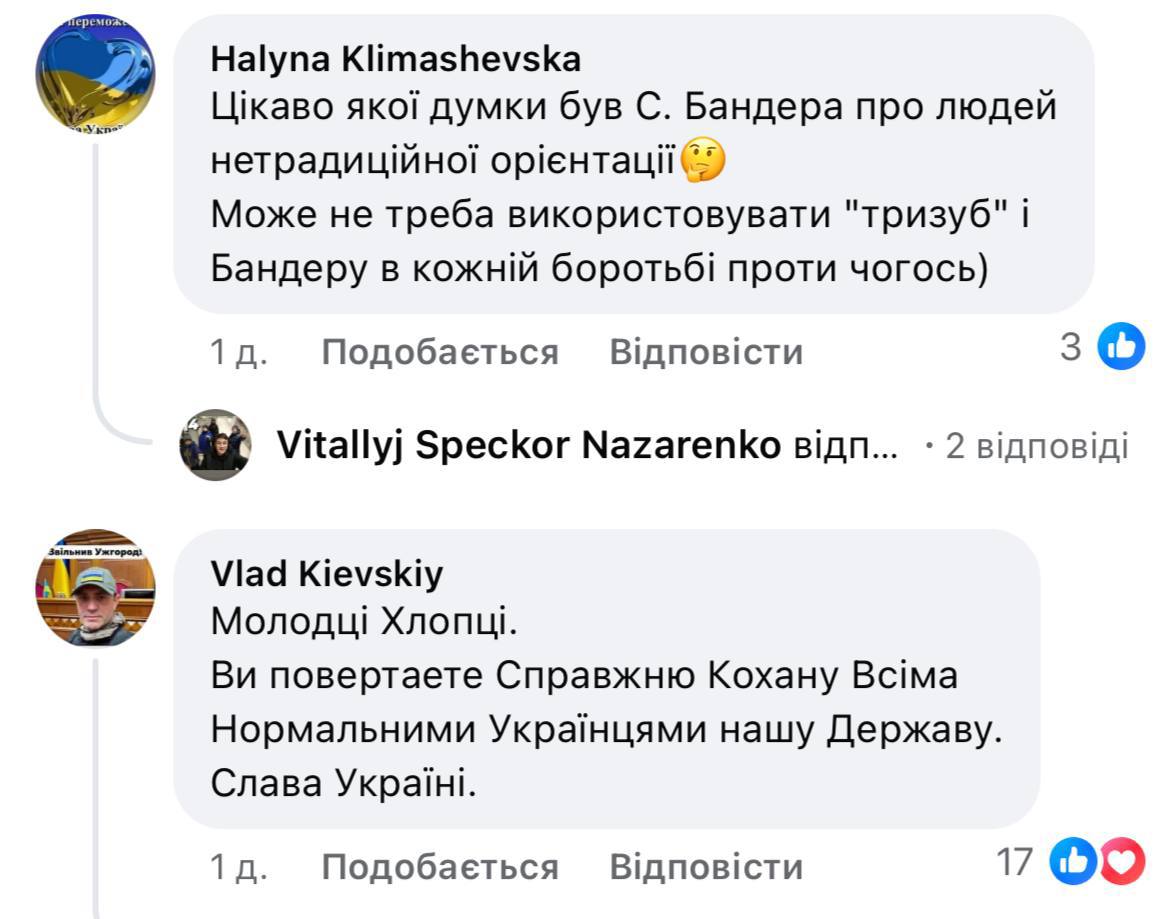Click the 1 д. timestamp under Vlad's comment

click(239, 866)
